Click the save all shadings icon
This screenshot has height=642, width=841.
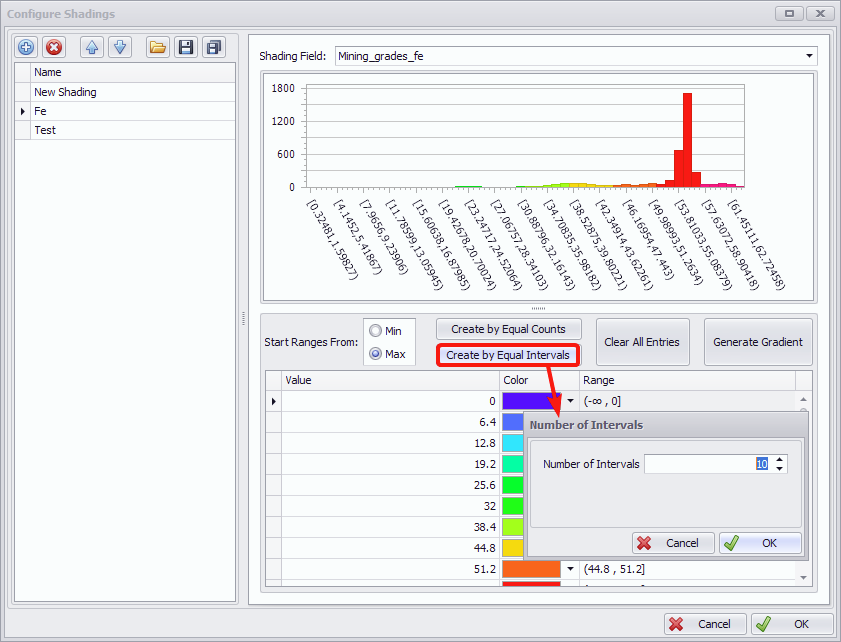213,47
